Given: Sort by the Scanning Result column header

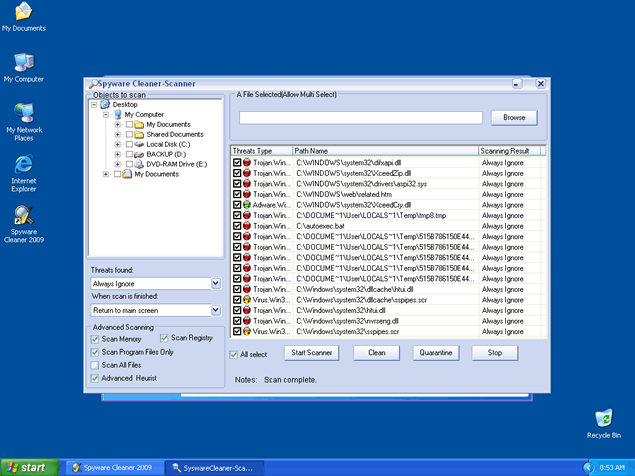Looking at the screenshot, I should coord(510,150).
